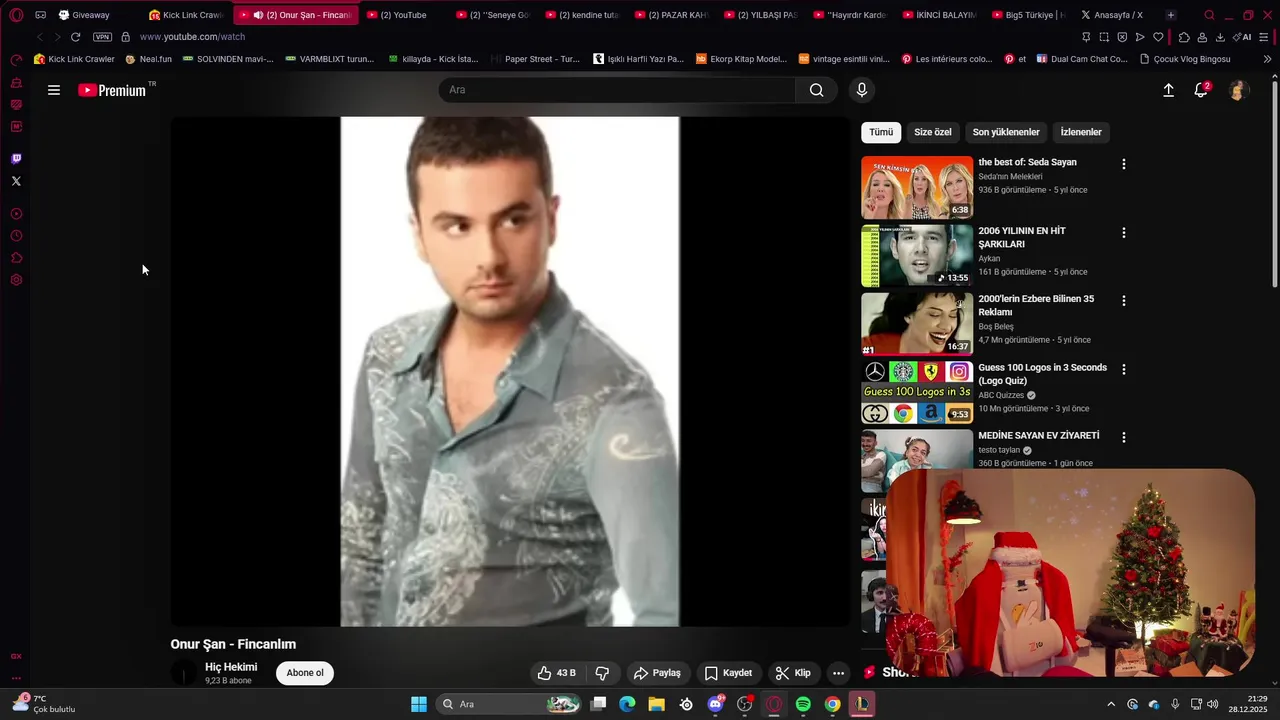The image size is (1280, 720).
Task: Open the Guess 100 Logos video title
Action: point(1042,374)
